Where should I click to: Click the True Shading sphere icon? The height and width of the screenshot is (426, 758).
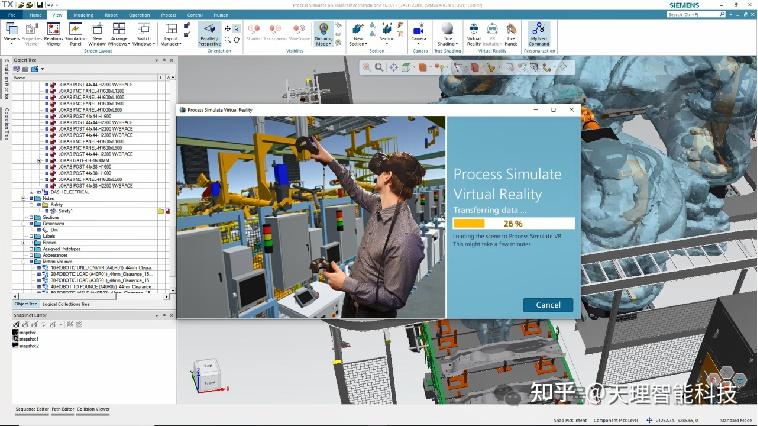[x=448, y=28]
